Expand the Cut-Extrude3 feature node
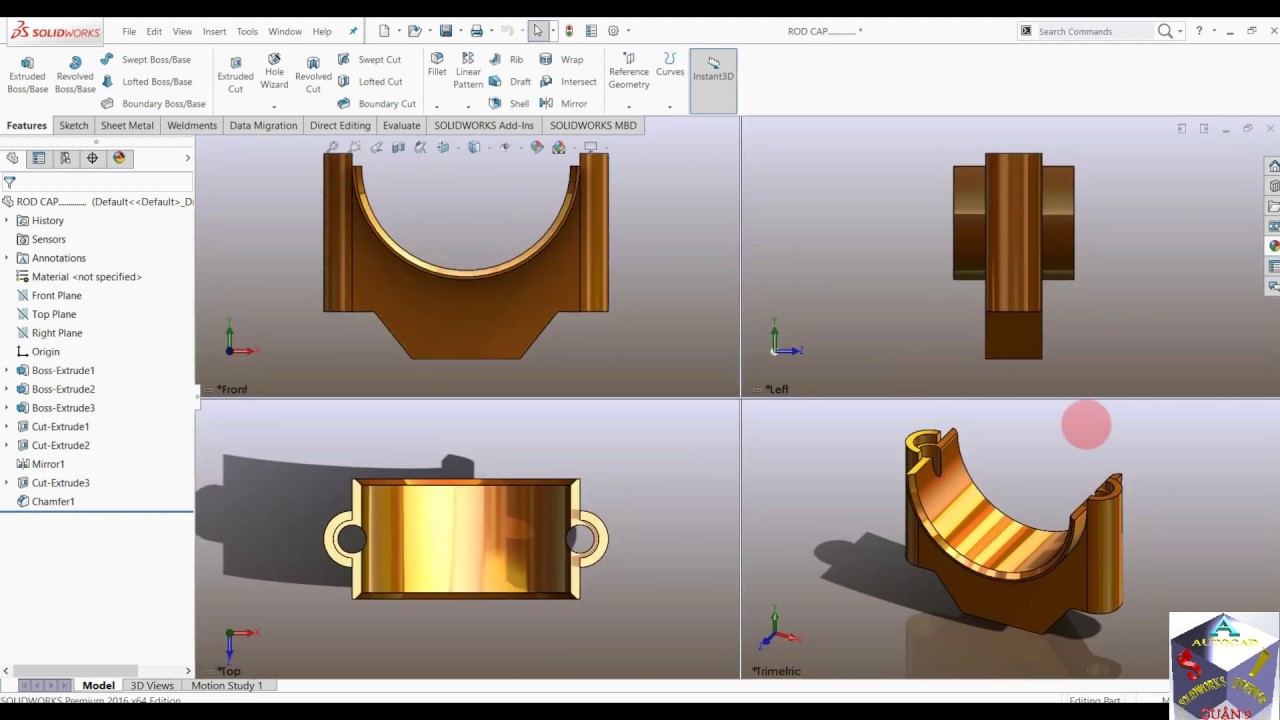 click(x=7, y=483)
